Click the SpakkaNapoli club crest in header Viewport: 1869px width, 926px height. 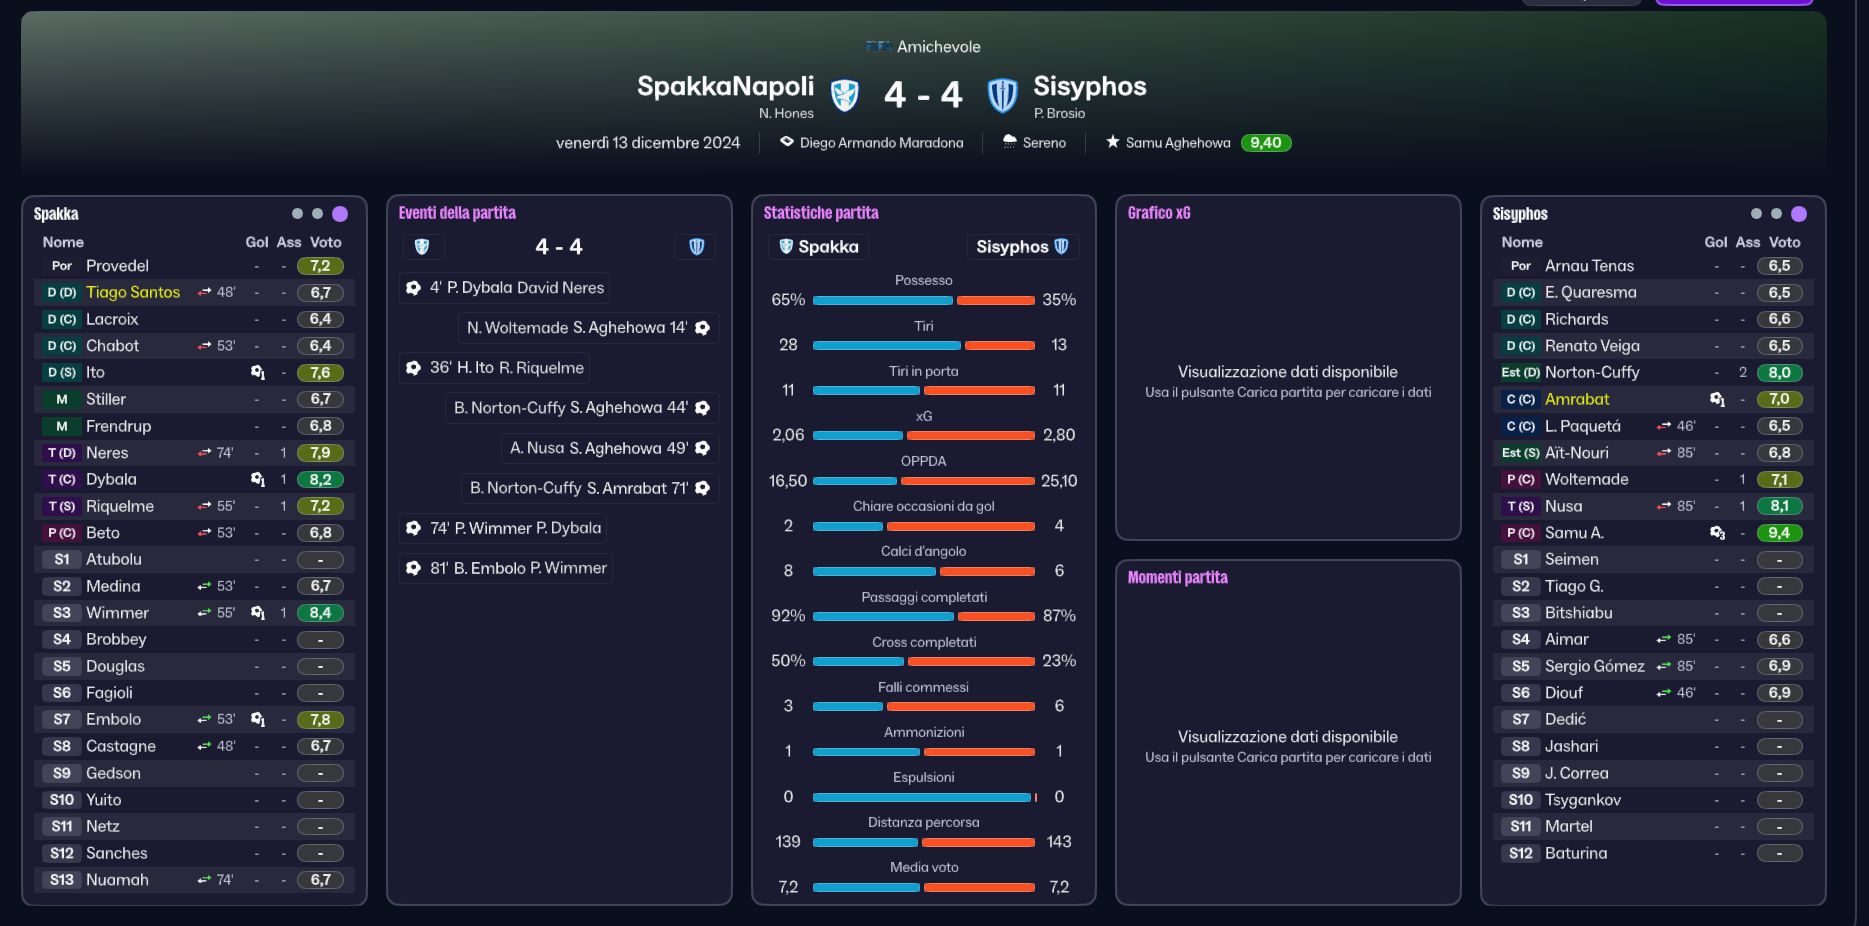(845, 95)
